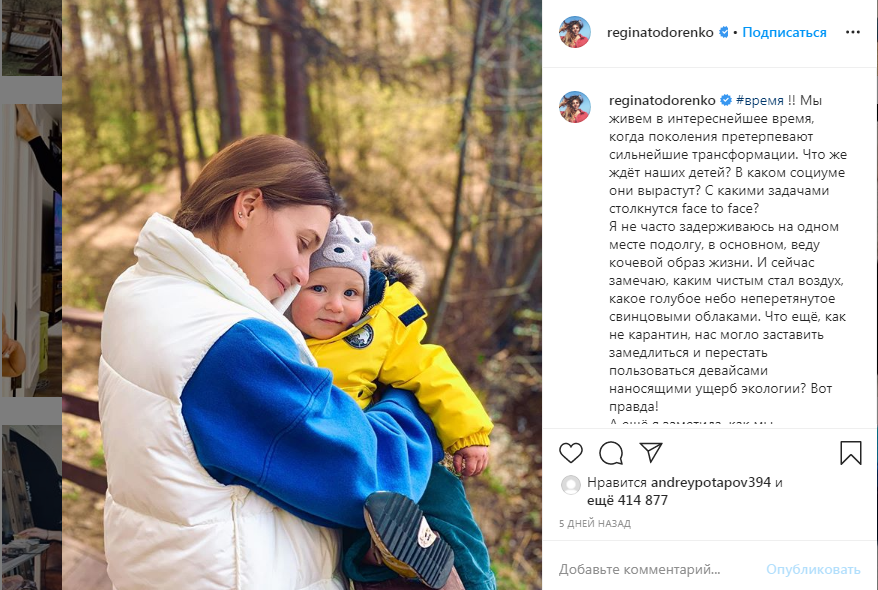The width and height of the screenshot is (878, 590).
Task: Save the post with the bookmark icon
Action: pos(851,453)
